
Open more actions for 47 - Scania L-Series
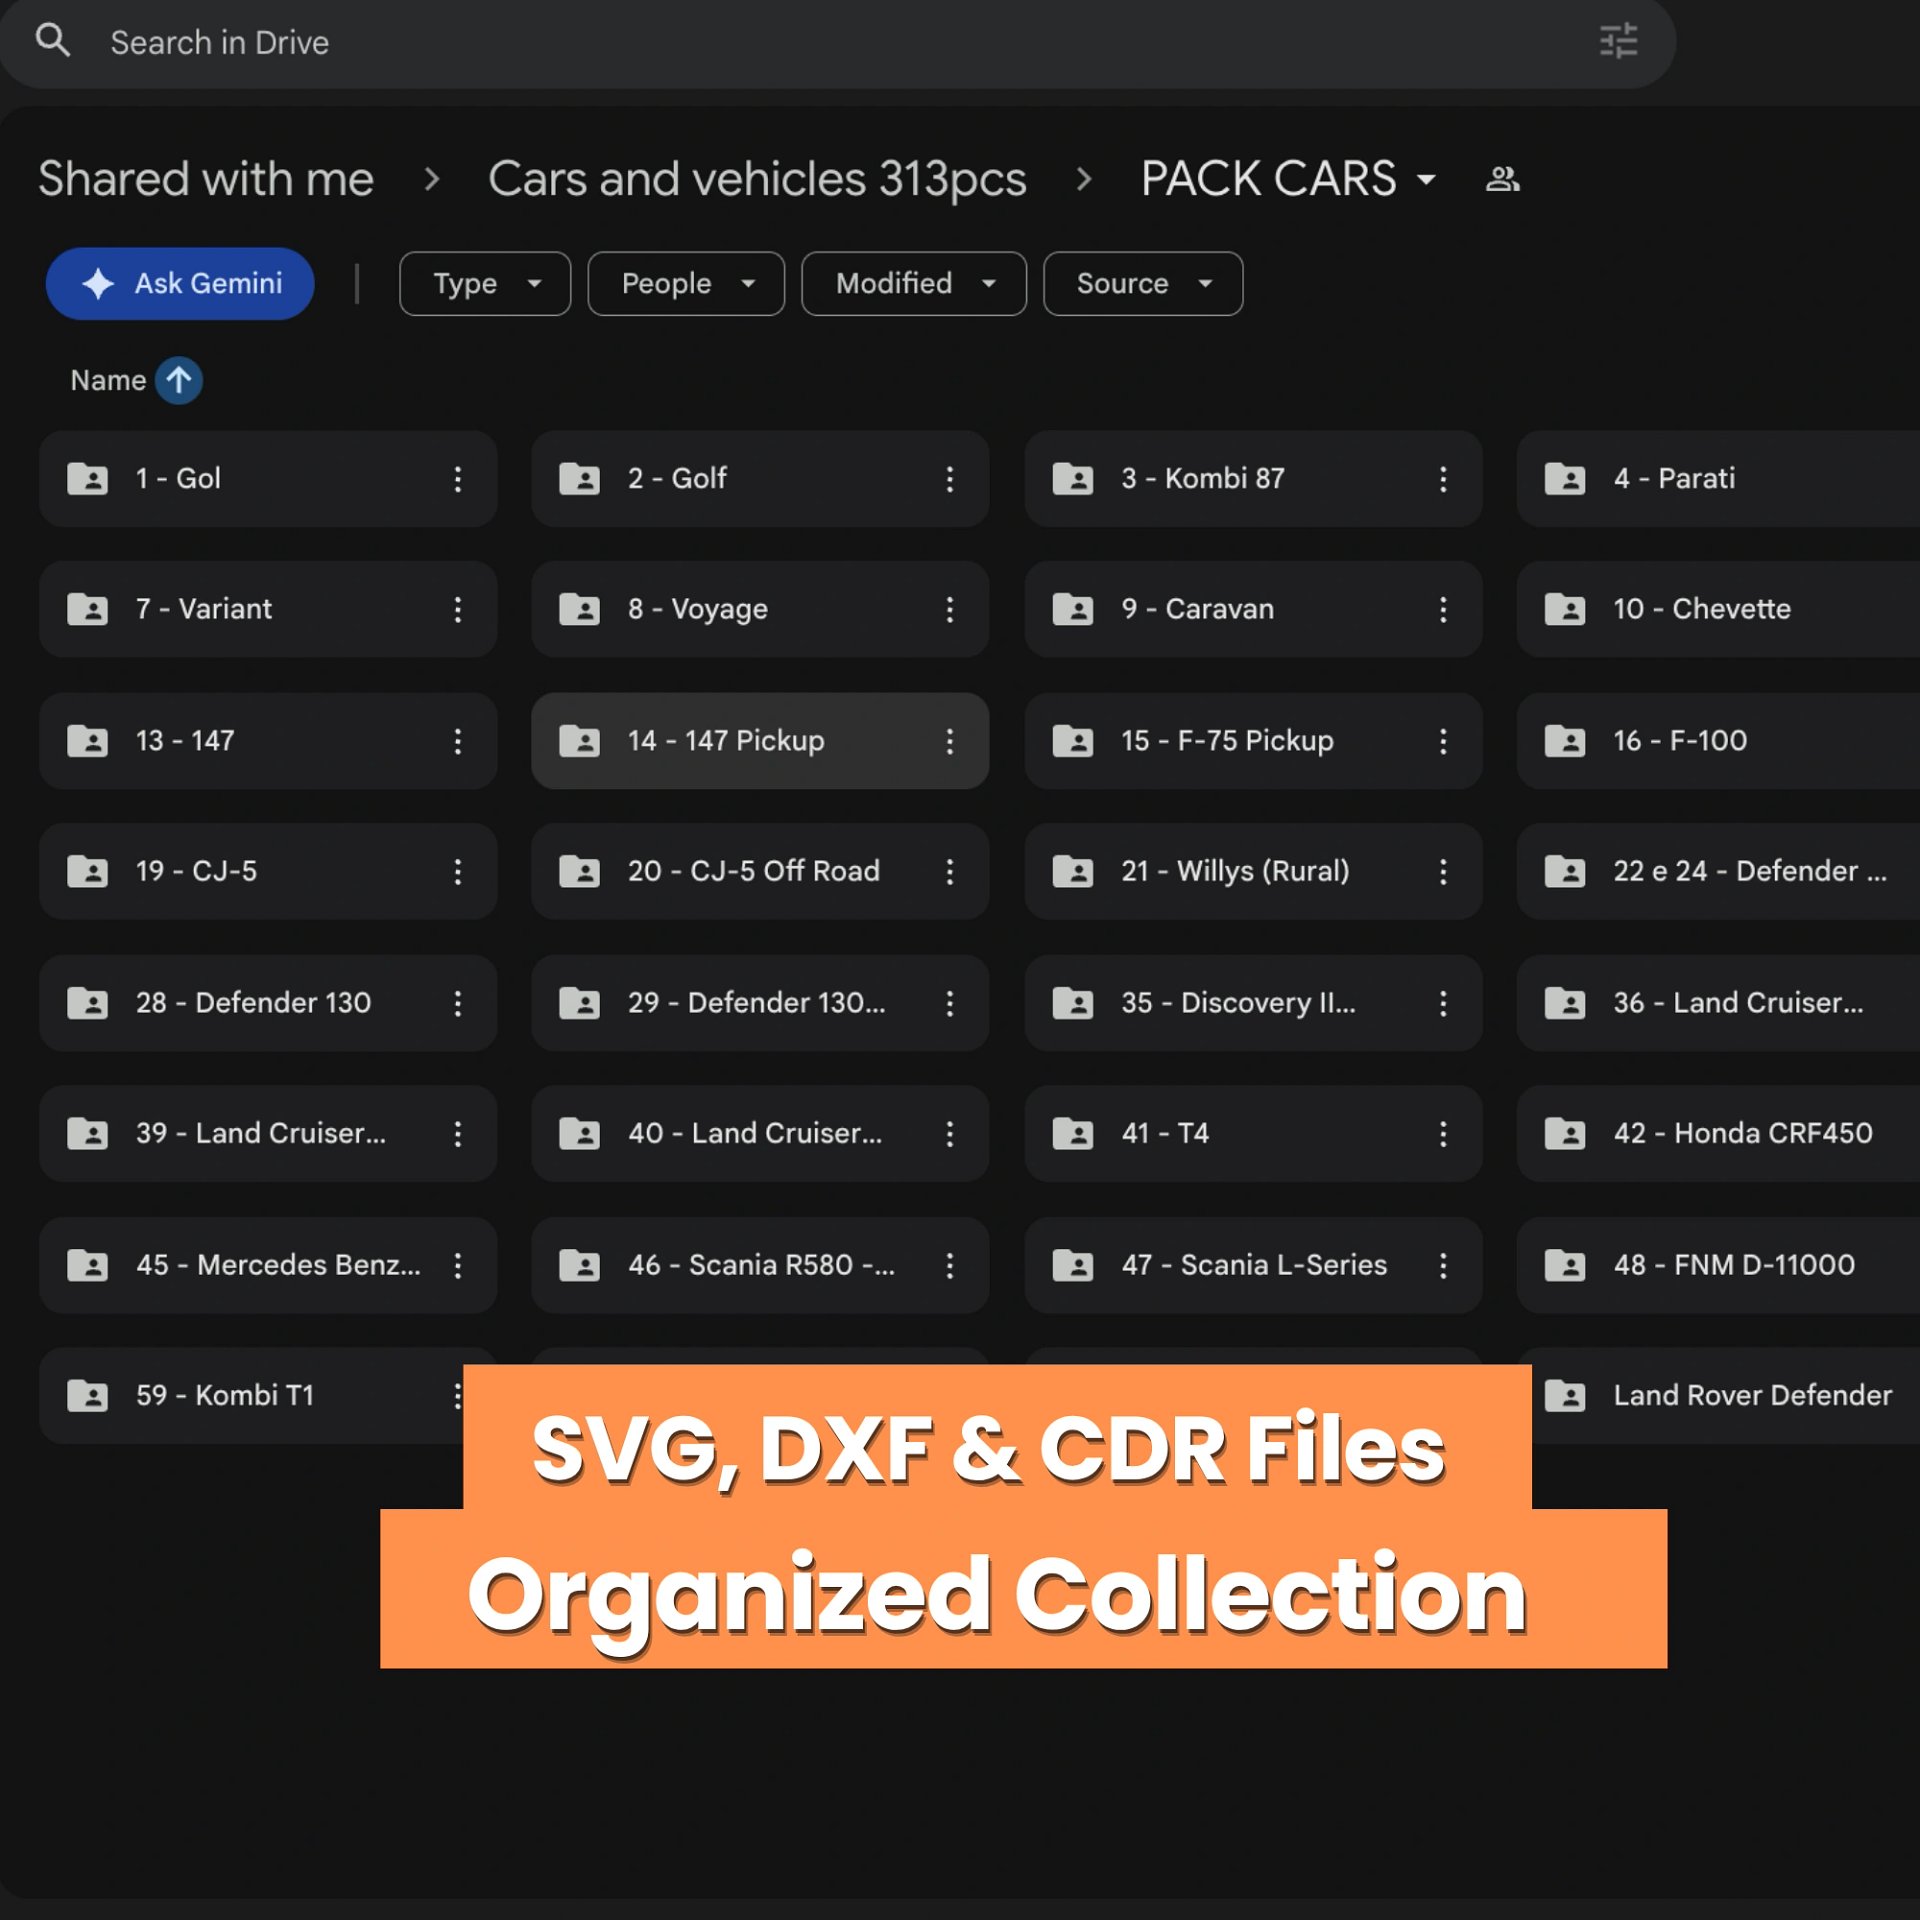coord(1443,1265)
